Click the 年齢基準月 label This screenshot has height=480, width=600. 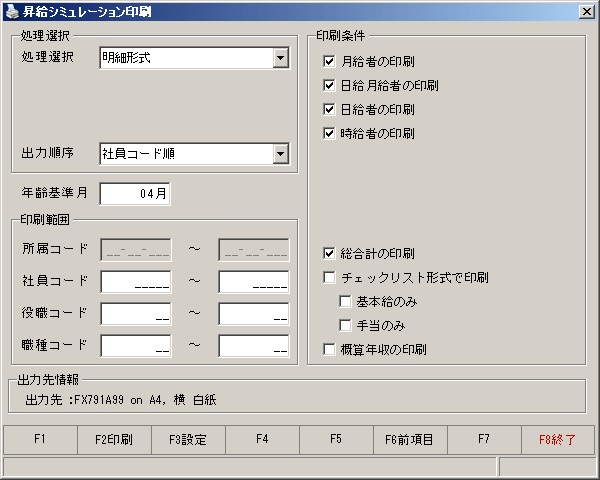pos(55,193)
